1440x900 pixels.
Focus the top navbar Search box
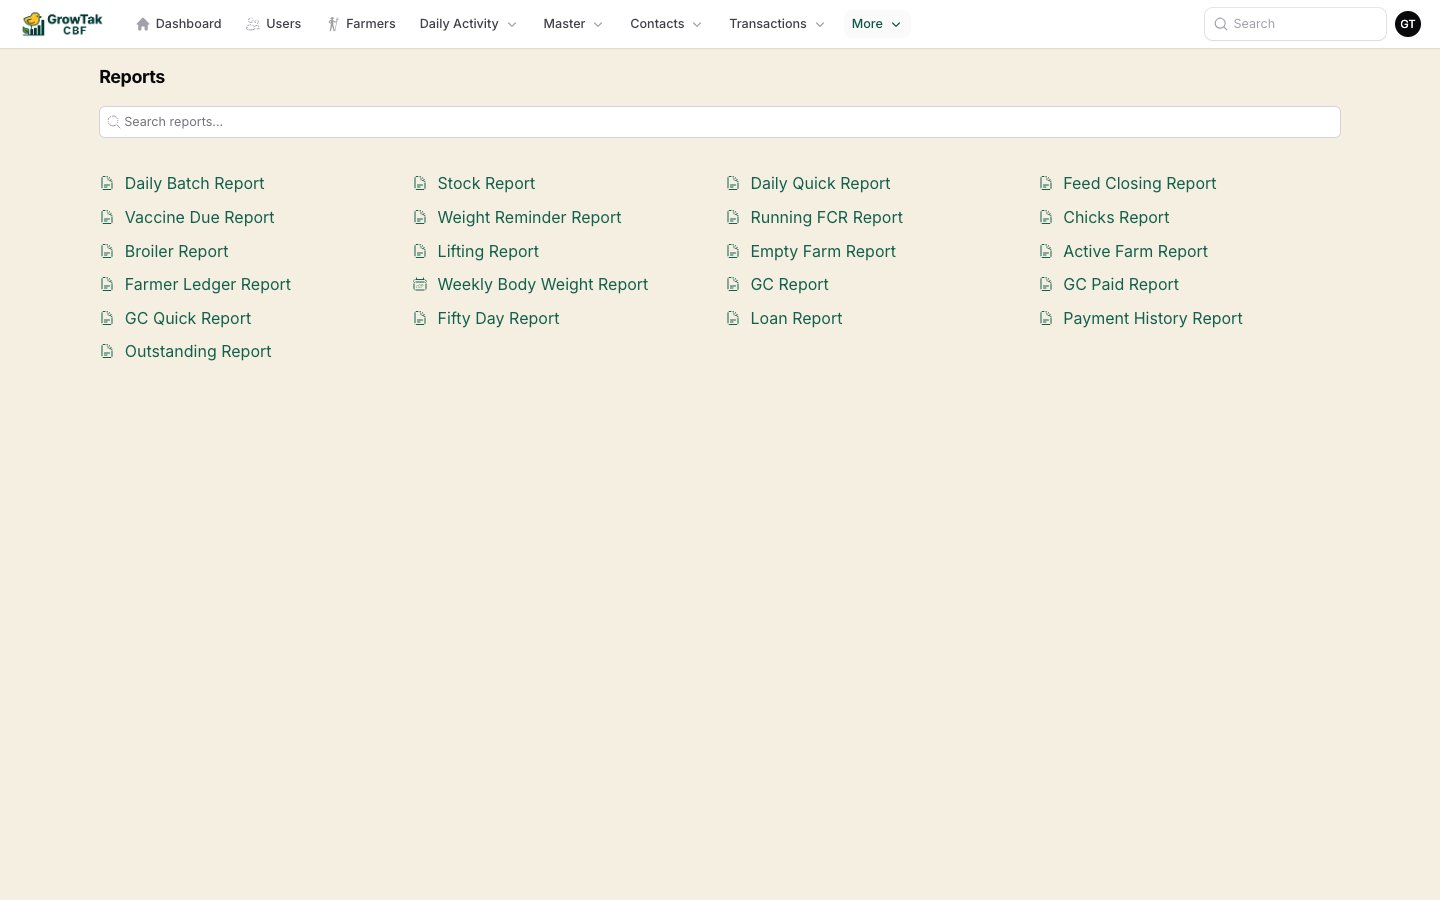coord(1295,24)
